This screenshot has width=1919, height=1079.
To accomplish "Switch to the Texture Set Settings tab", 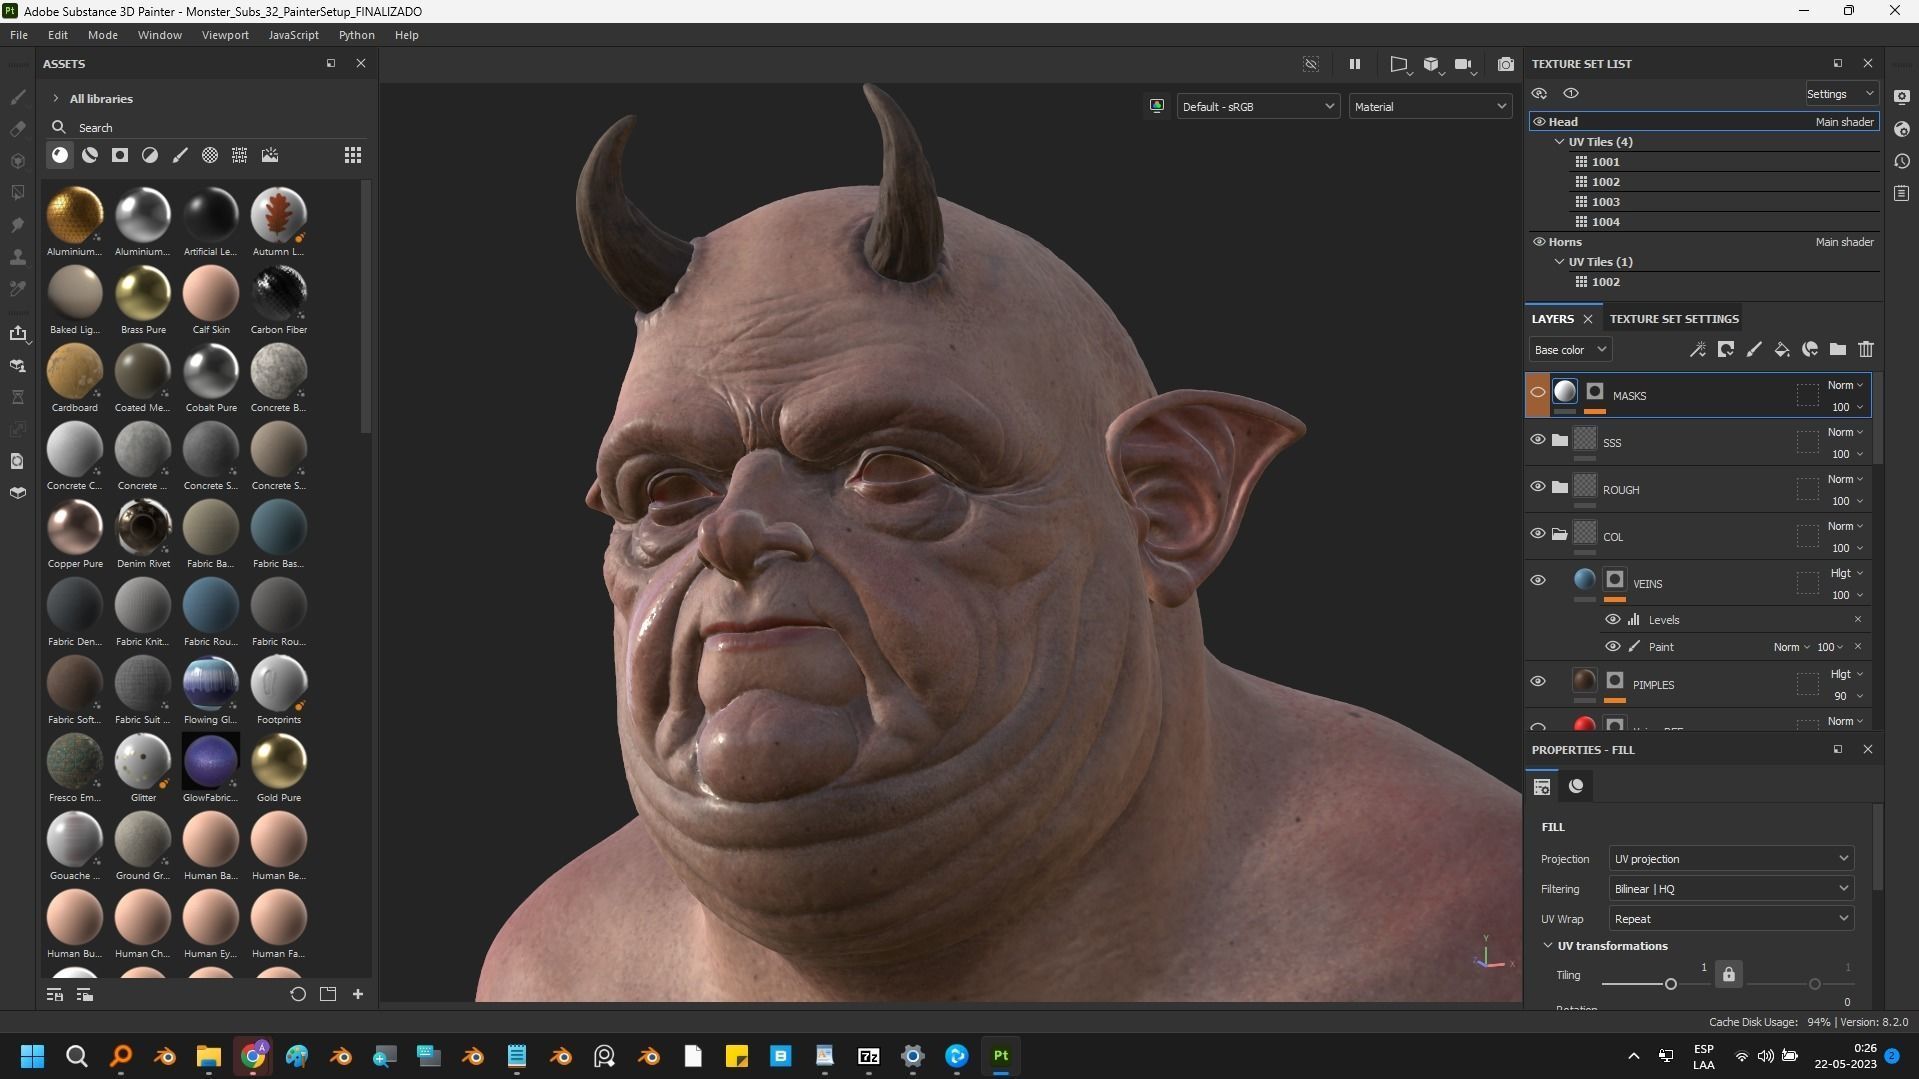I will 1674,319.
